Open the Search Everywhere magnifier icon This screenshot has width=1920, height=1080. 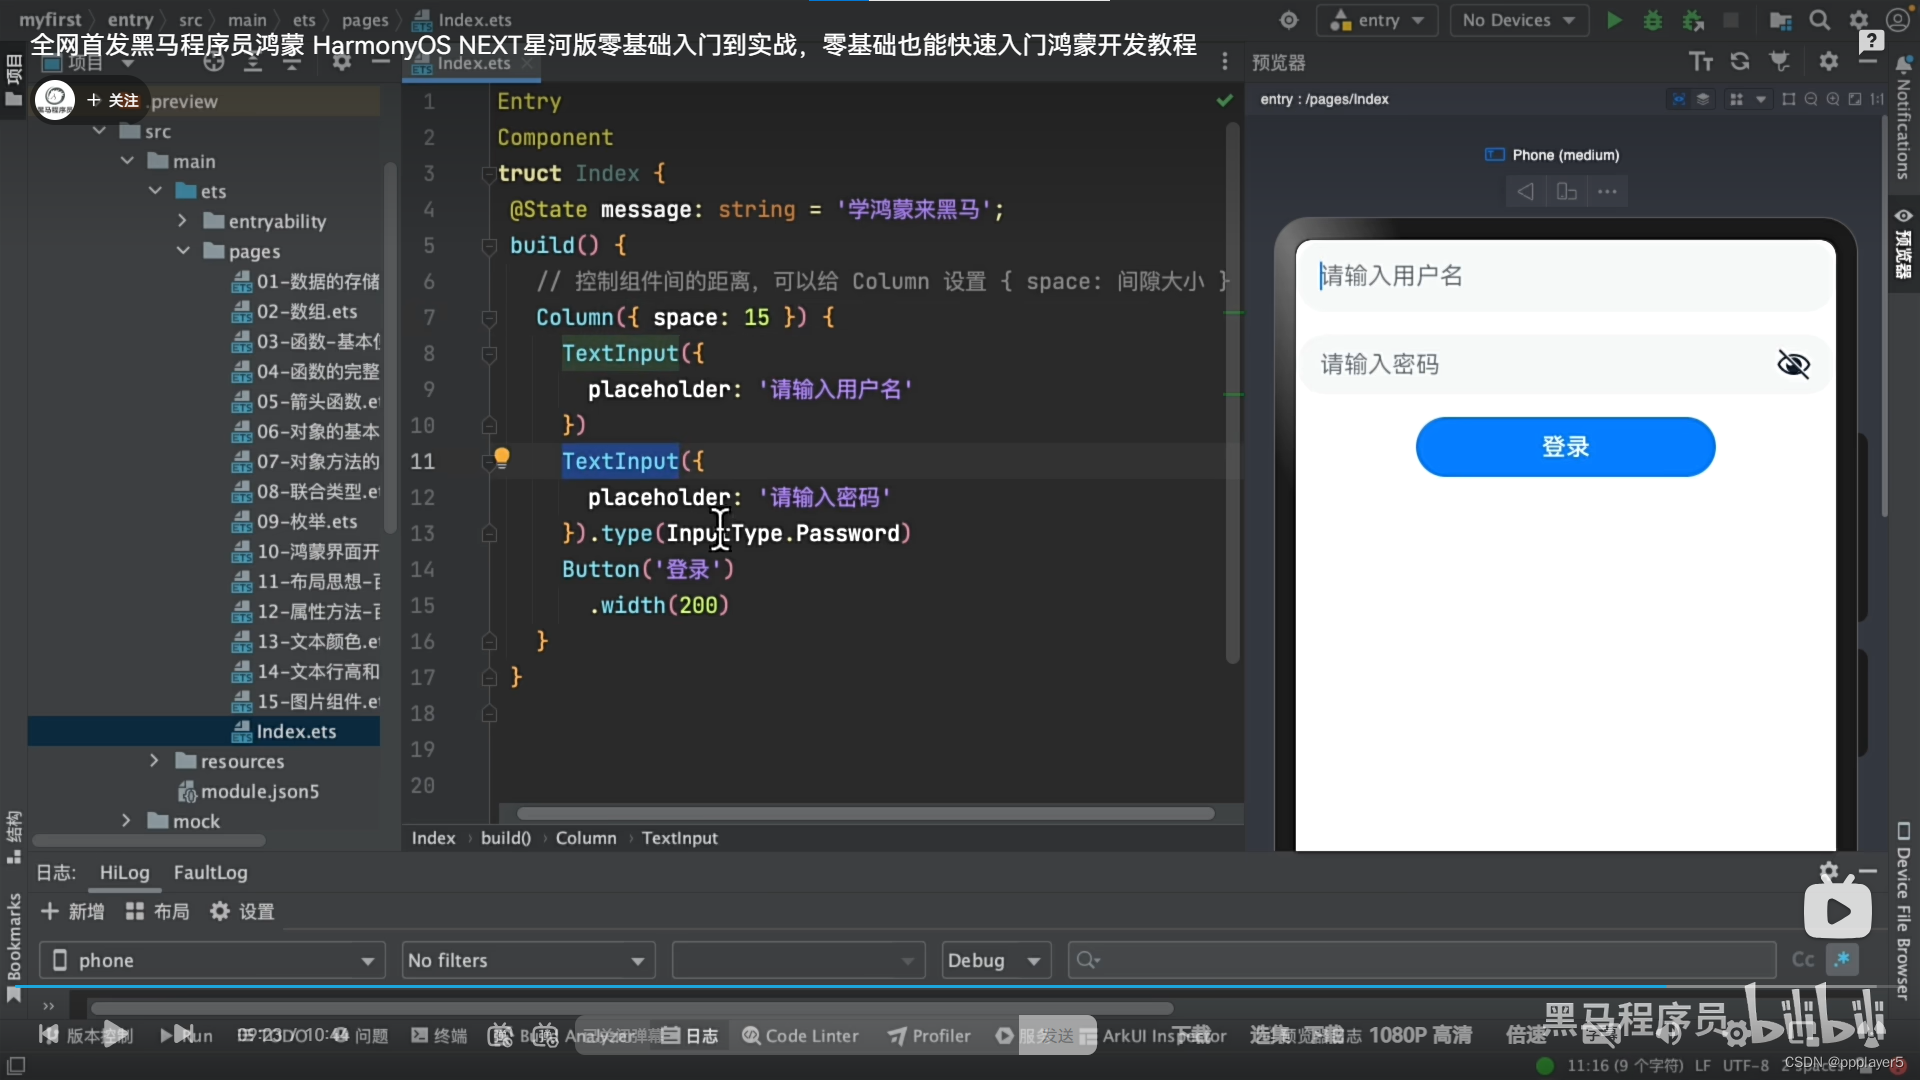click(1820, 20)
